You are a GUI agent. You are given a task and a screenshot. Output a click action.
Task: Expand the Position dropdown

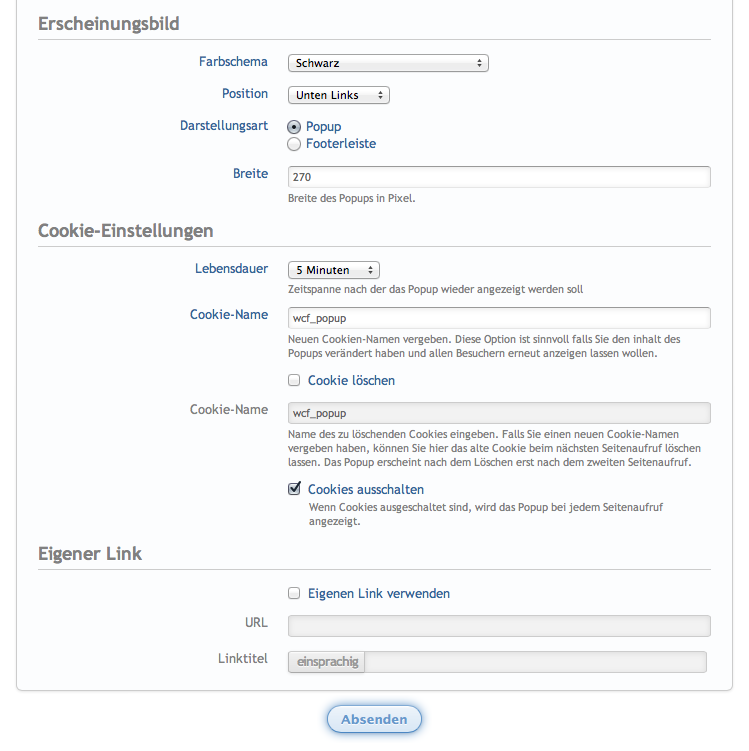[338, 95]
